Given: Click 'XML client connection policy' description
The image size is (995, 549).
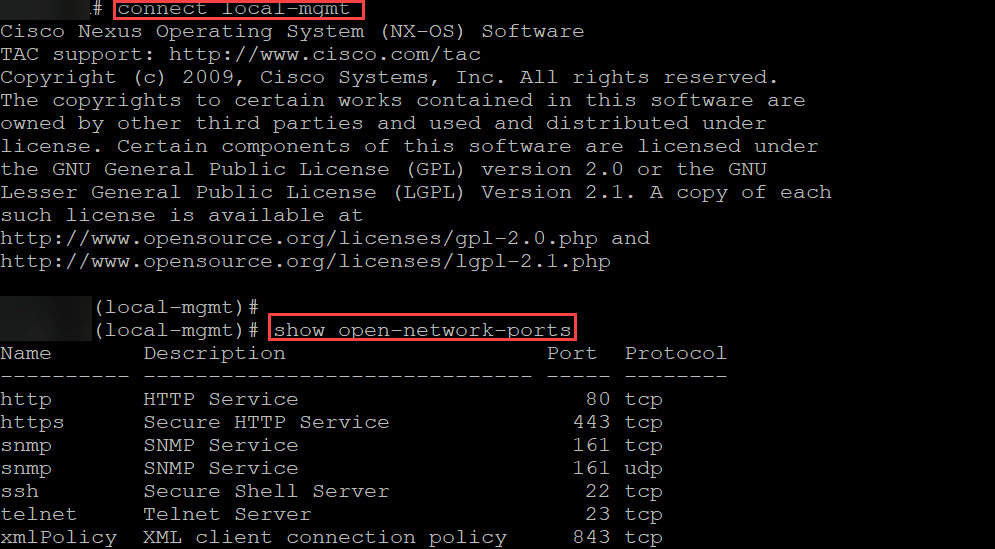Looking at the screenshot, I should pyautogui.click(x=325, y=538).
